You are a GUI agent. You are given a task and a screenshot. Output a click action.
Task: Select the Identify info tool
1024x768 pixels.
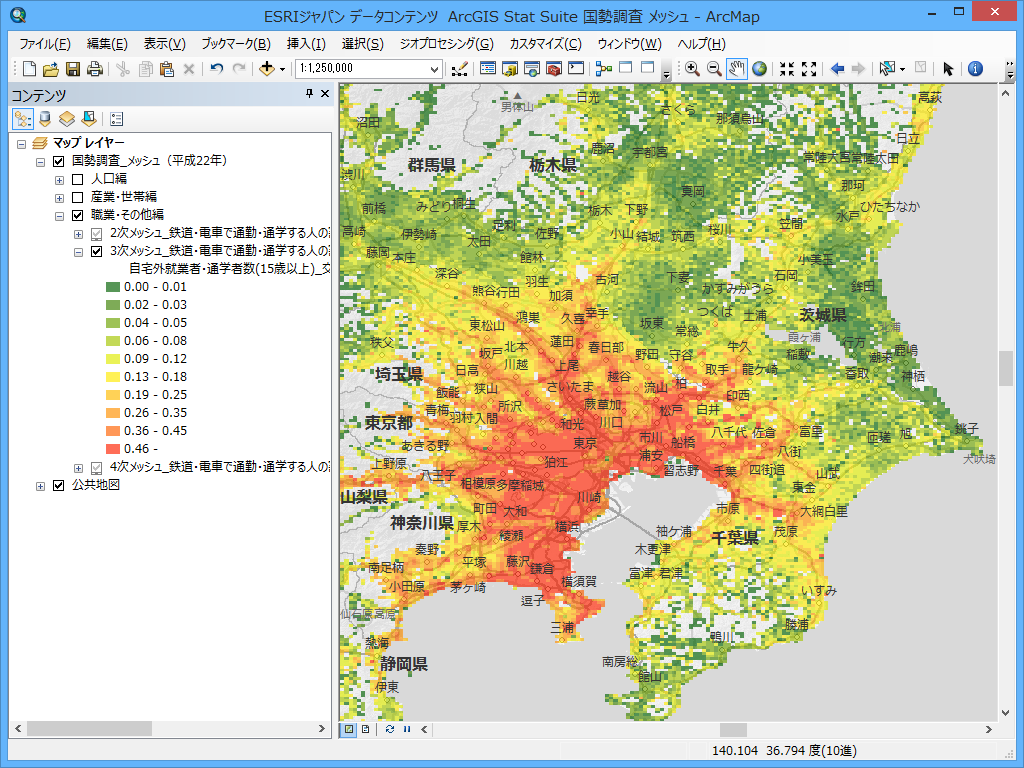click(x=975, y=69)
